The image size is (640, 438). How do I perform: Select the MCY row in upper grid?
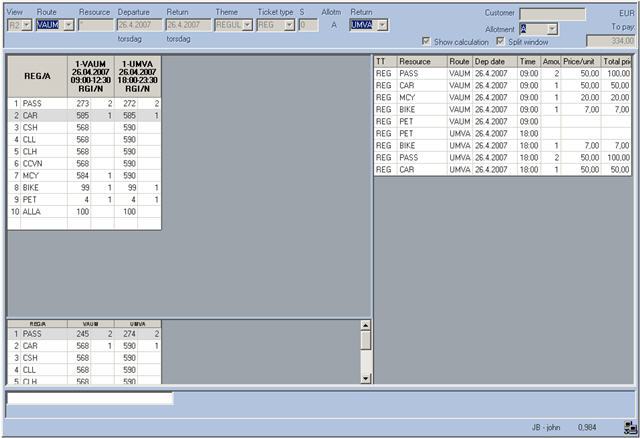84,176
